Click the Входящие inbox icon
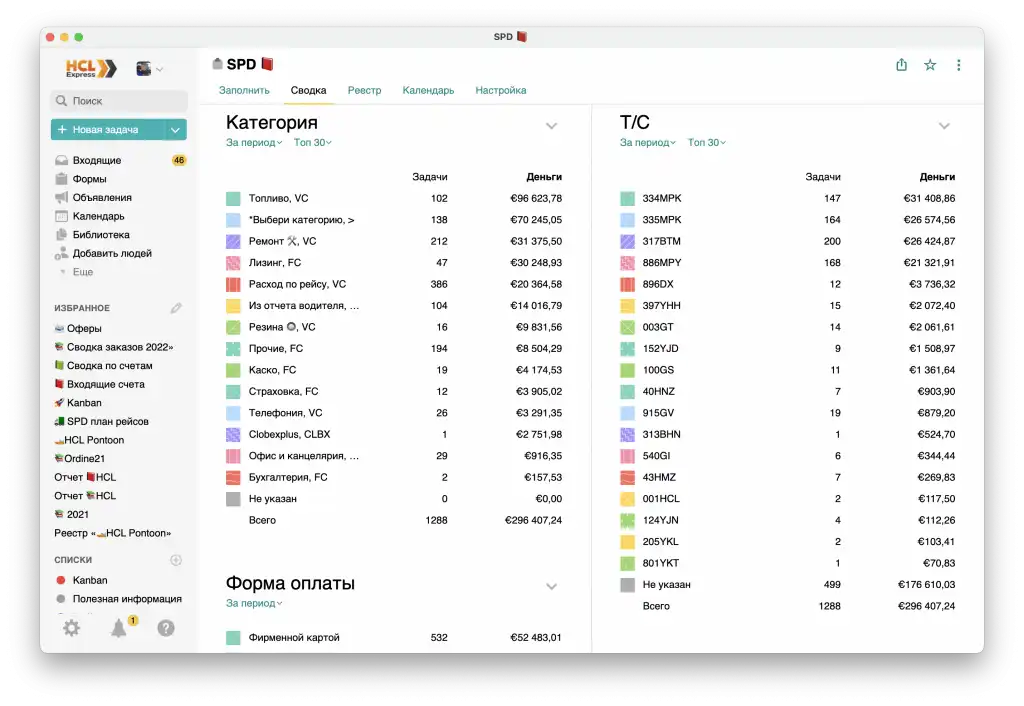1024x706 pixels. 61,160
